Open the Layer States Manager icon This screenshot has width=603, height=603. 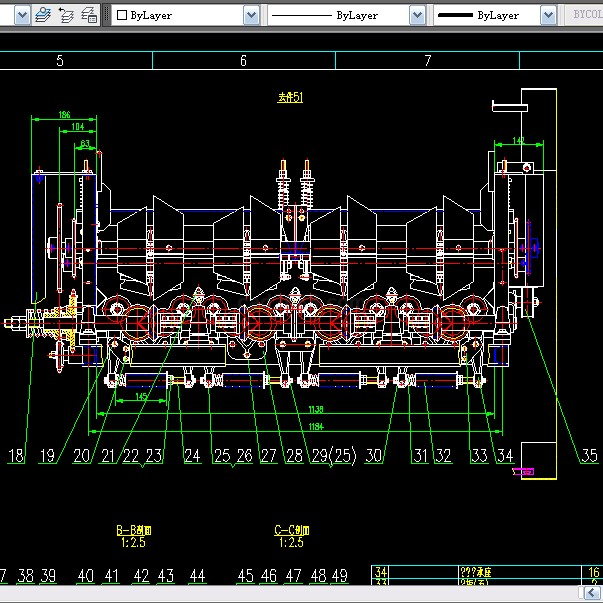[89, 15]
